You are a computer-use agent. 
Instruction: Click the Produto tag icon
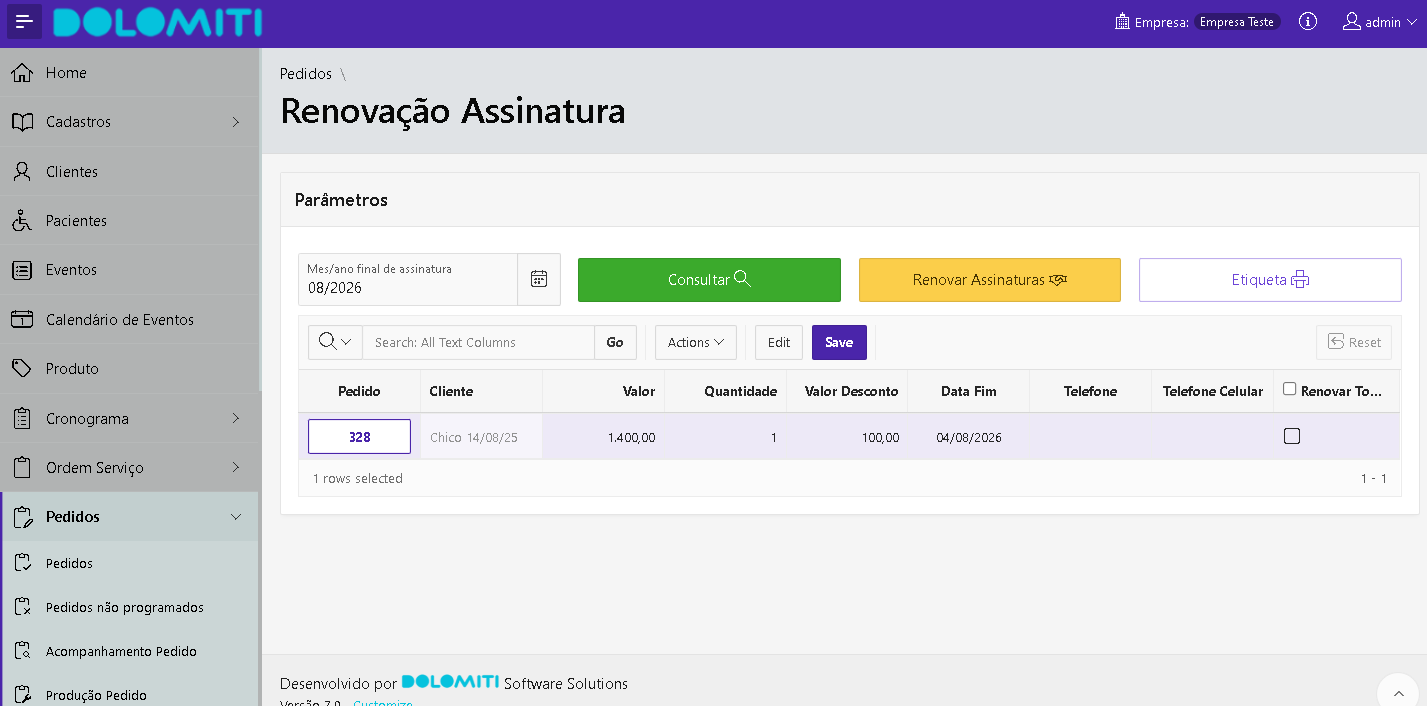pyautogui.click(x=22, y=369)
